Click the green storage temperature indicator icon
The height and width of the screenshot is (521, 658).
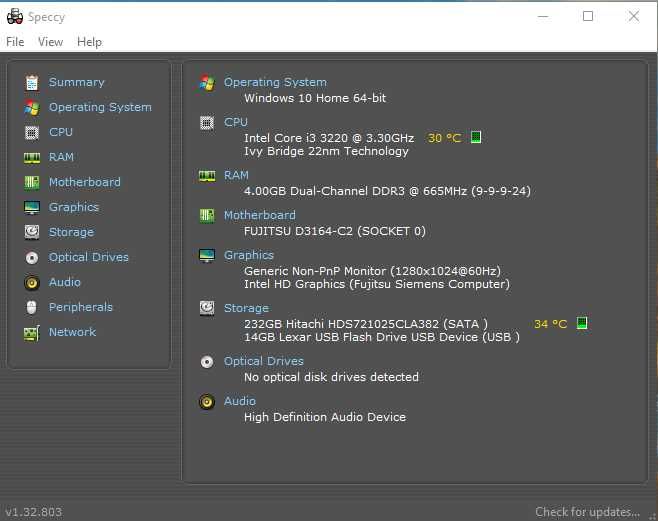point(582,323)
